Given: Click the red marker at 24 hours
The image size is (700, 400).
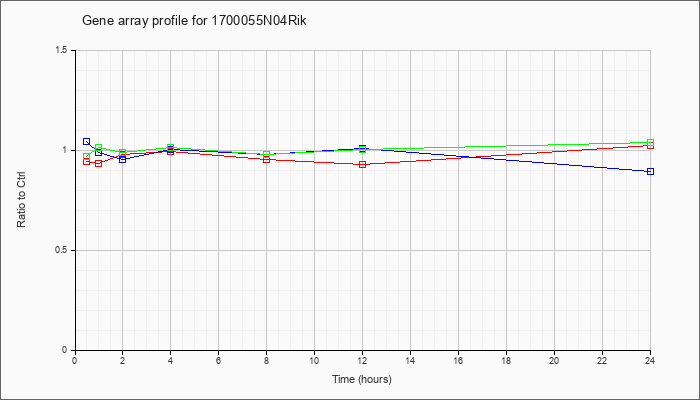Looking at the screenshot, I should [650, 146].
